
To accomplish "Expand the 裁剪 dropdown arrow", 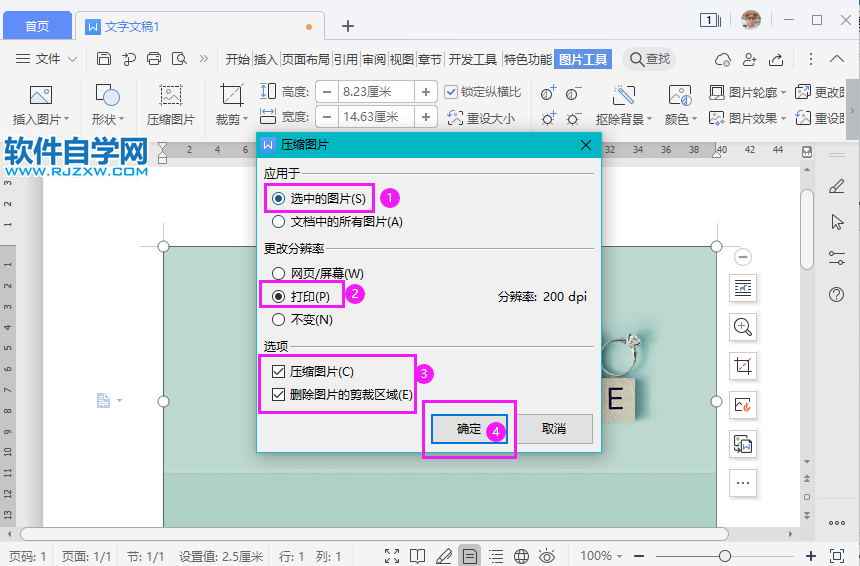I will (x=246, y=119).
